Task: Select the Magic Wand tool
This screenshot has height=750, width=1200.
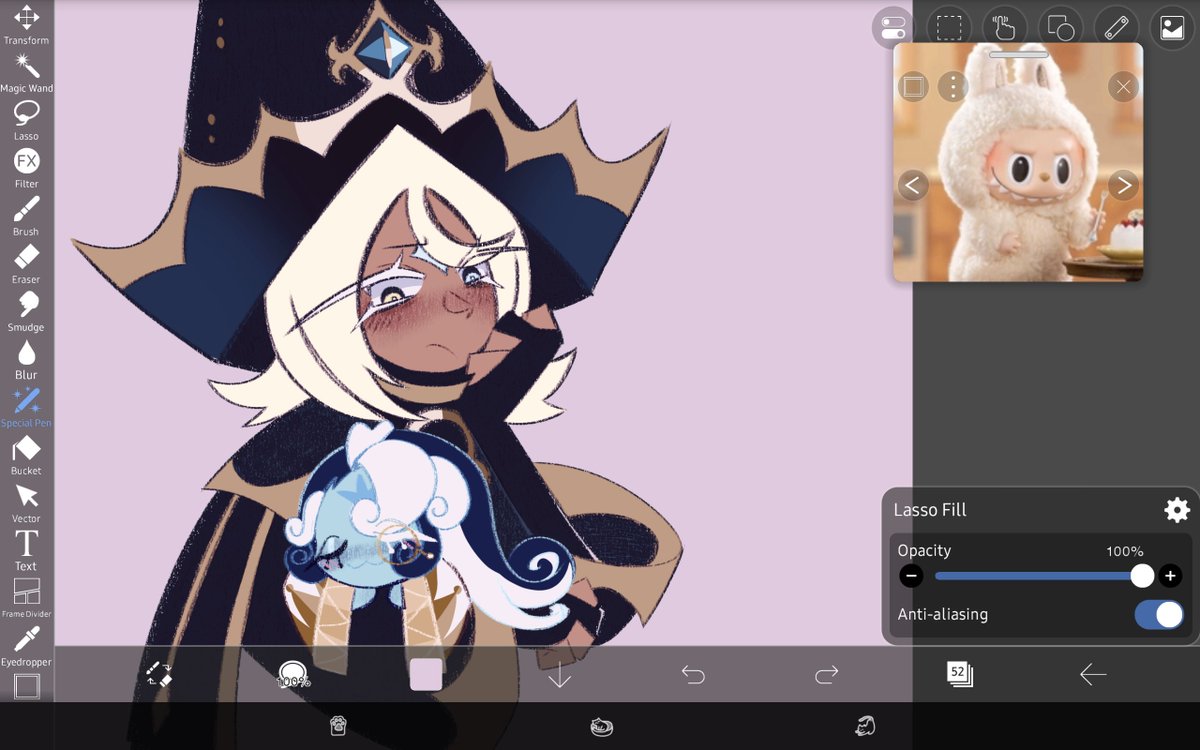Action: [26, 73]
